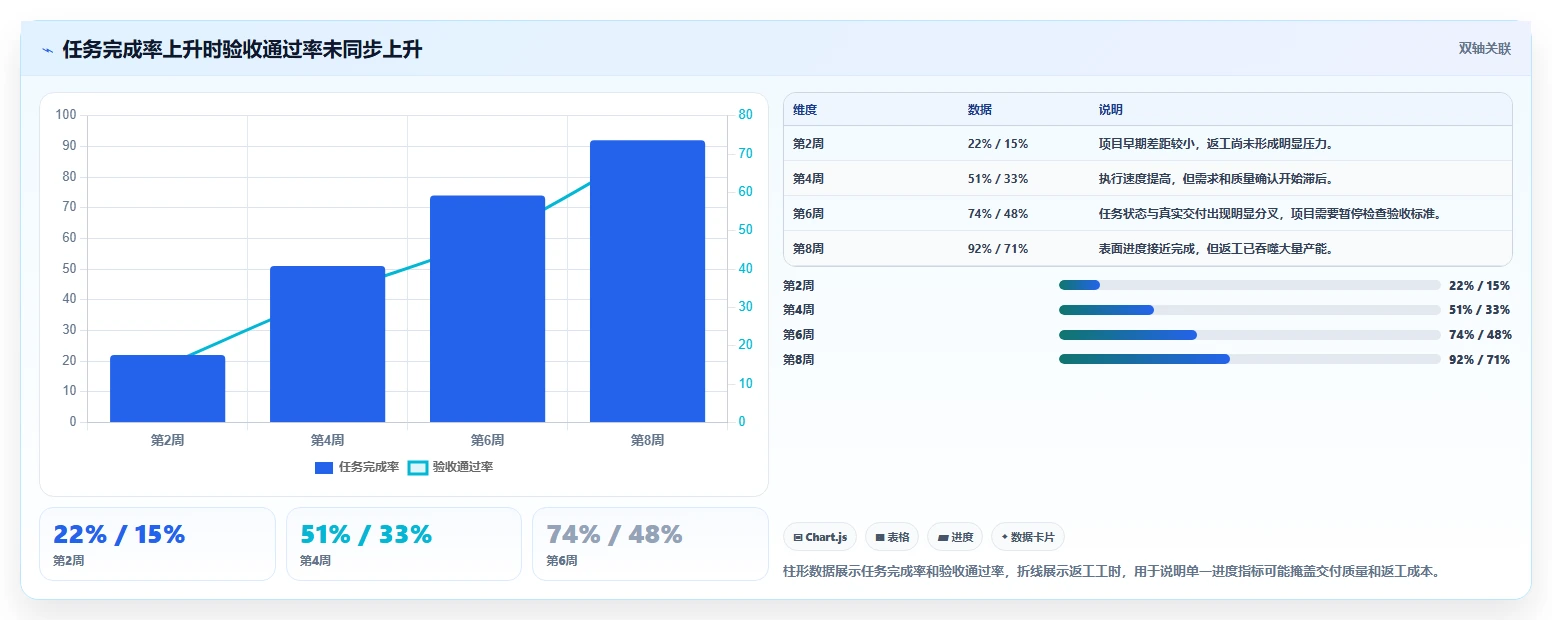Viewport: 1552px width, 620px height.
Task: Click the 92% / 71% value beside progress bar
Action: (x=1479, y=360)
